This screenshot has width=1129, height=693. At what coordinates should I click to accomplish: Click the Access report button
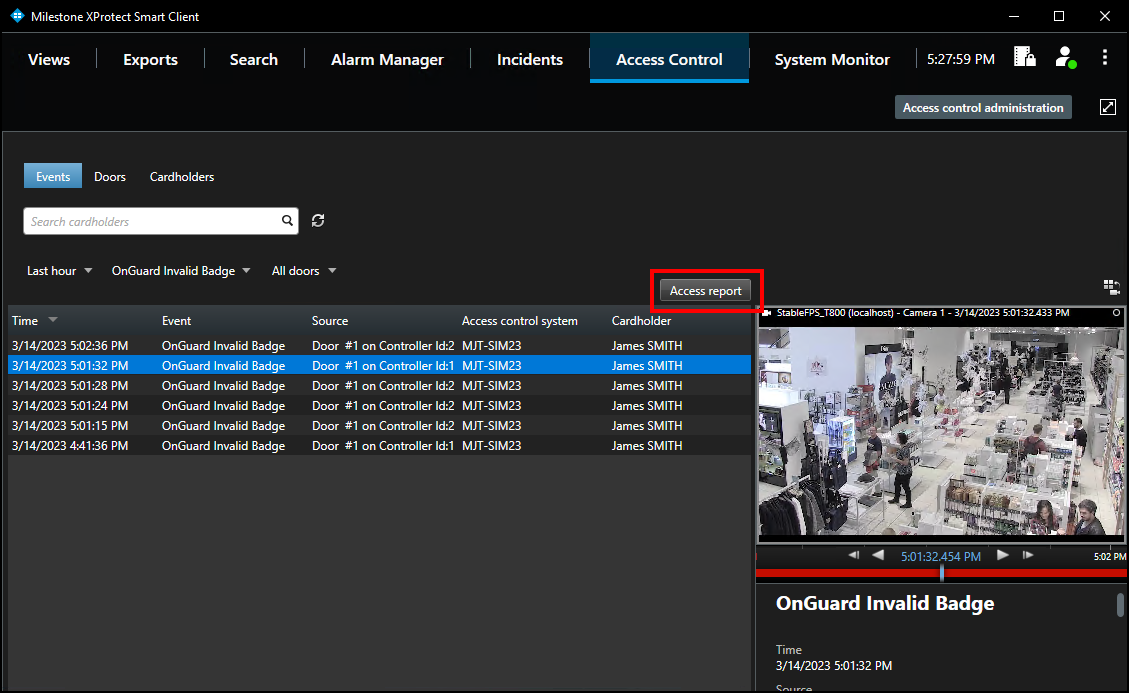[706, 290]
